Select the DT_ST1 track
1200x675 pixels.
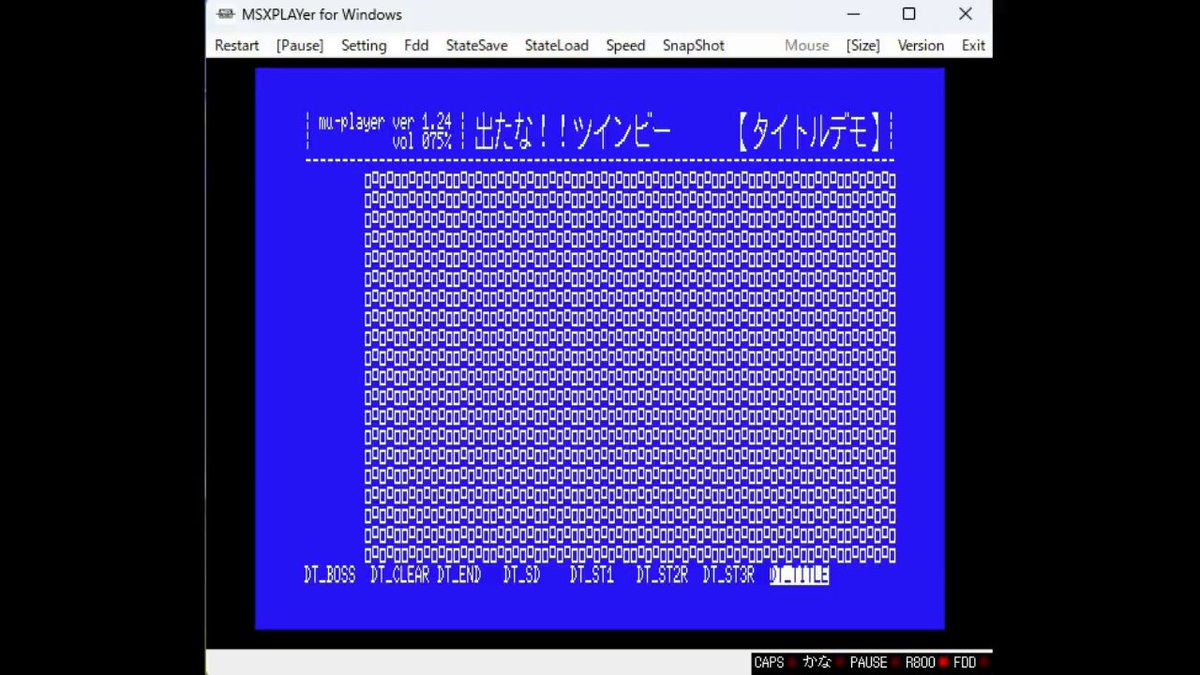[x=592, y=575]
